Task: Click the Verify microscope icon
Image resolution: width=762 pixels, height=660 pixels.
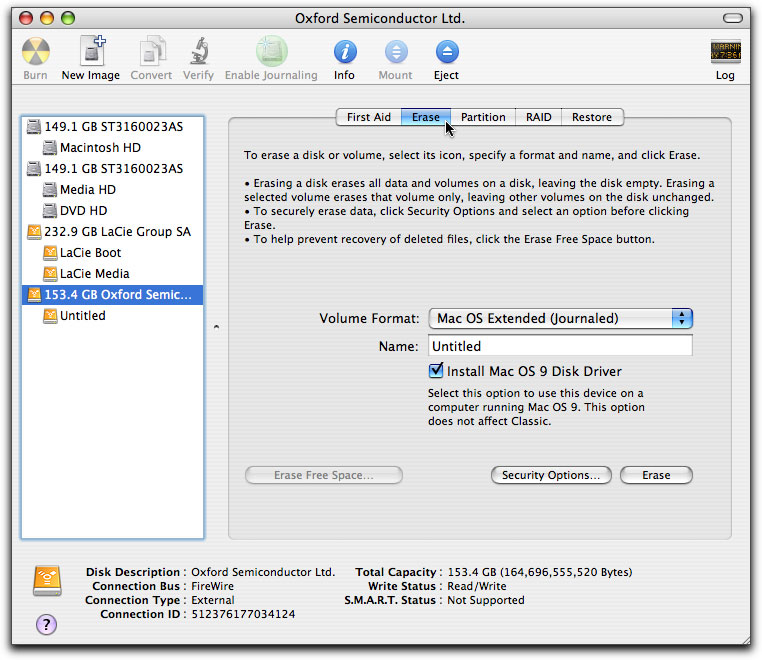Action: [199, 51]
